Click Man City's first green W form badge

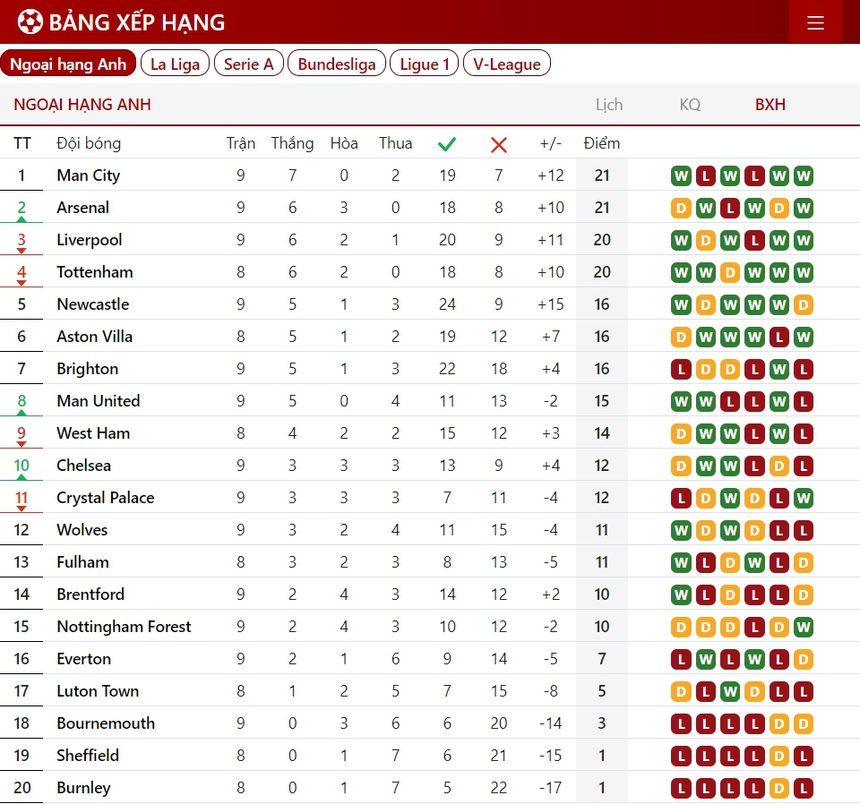click(x=681, y=176)
